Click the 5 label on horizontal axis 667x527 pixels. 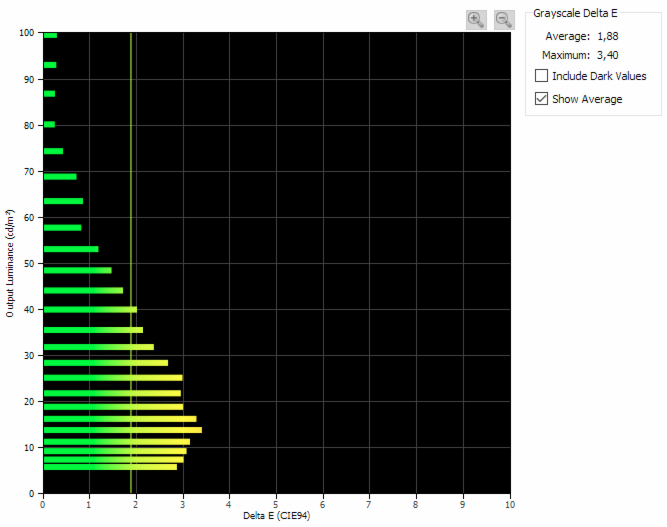276,504
